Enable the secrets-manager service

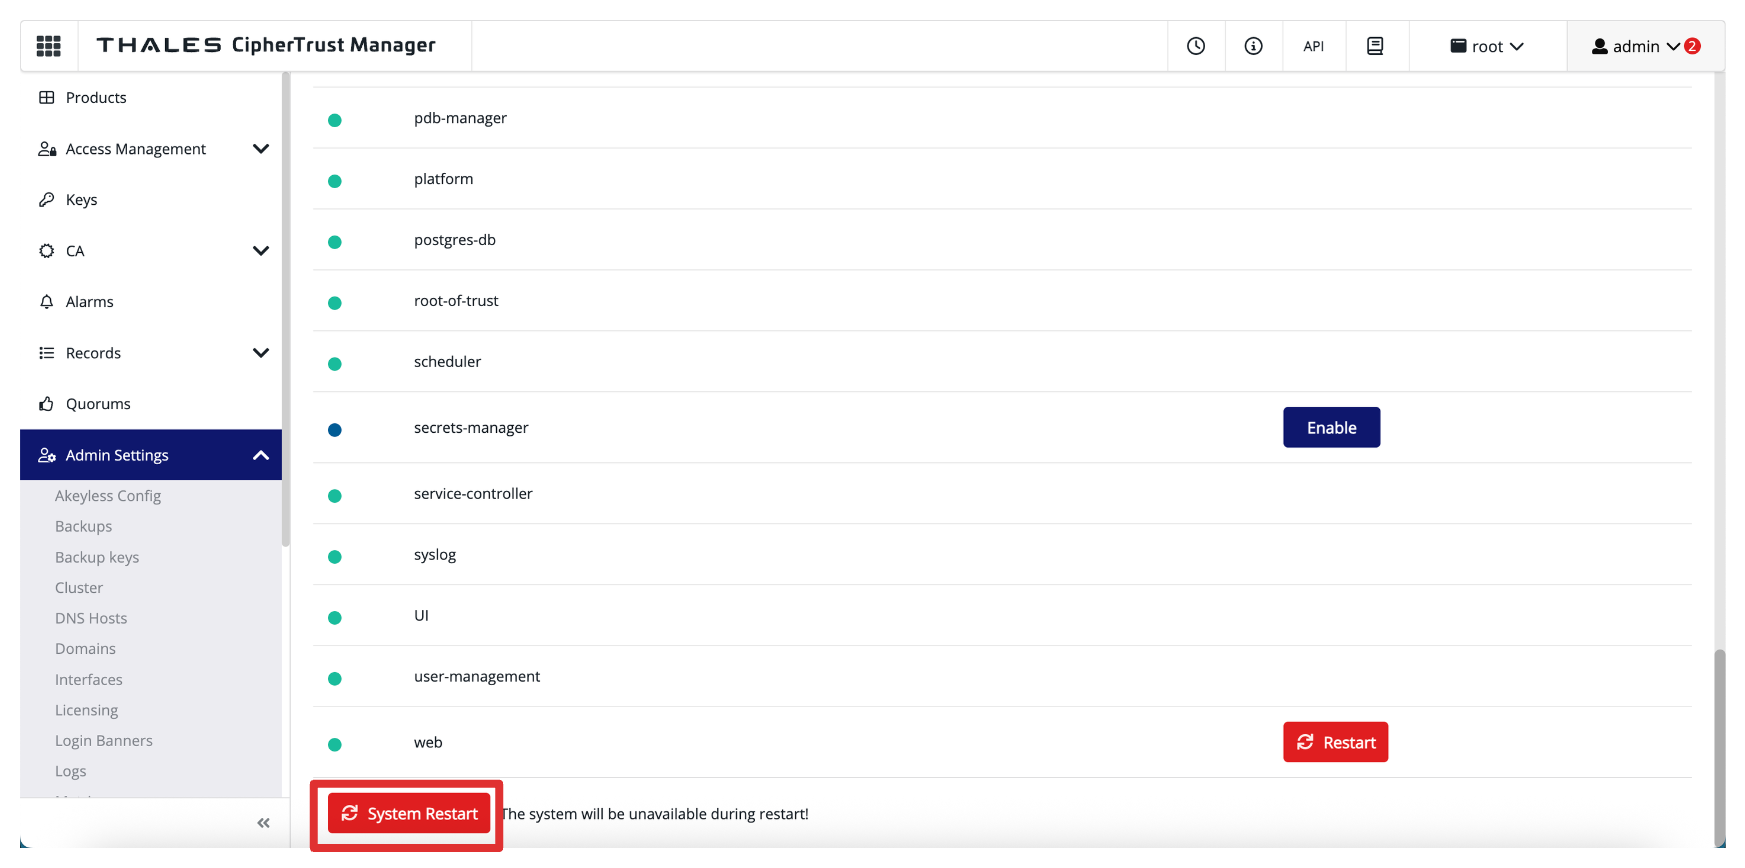coord(1331,428)
